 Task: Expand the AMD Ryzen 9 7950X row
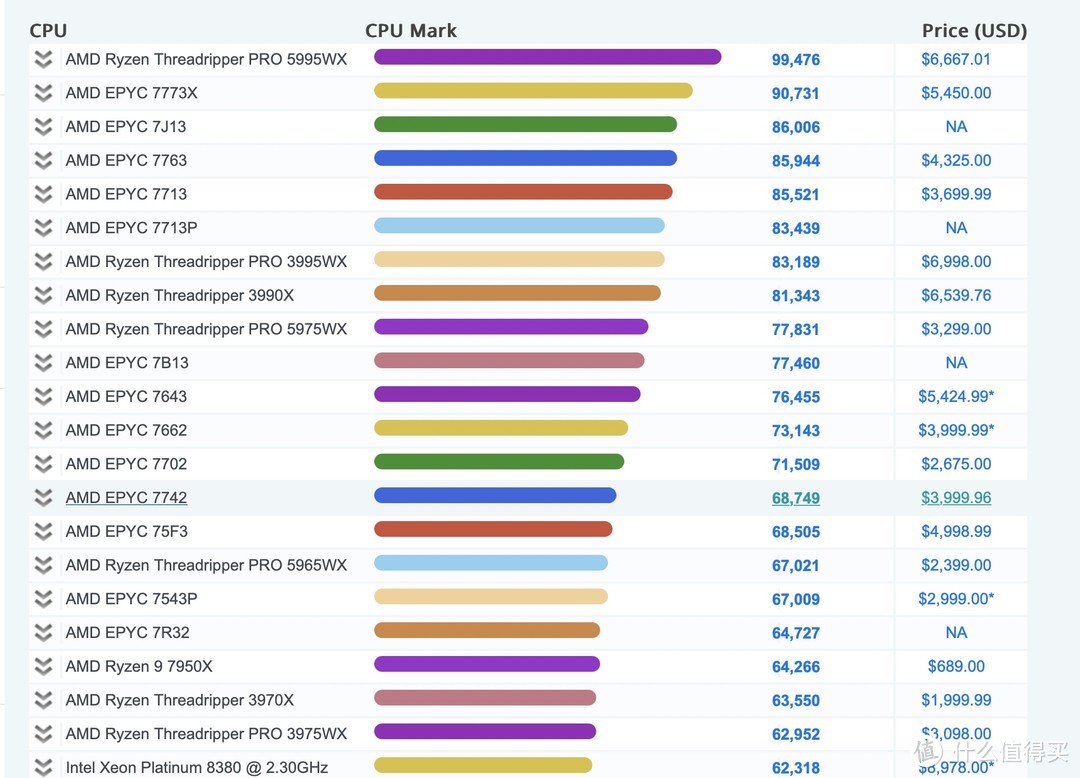[41, 666]
